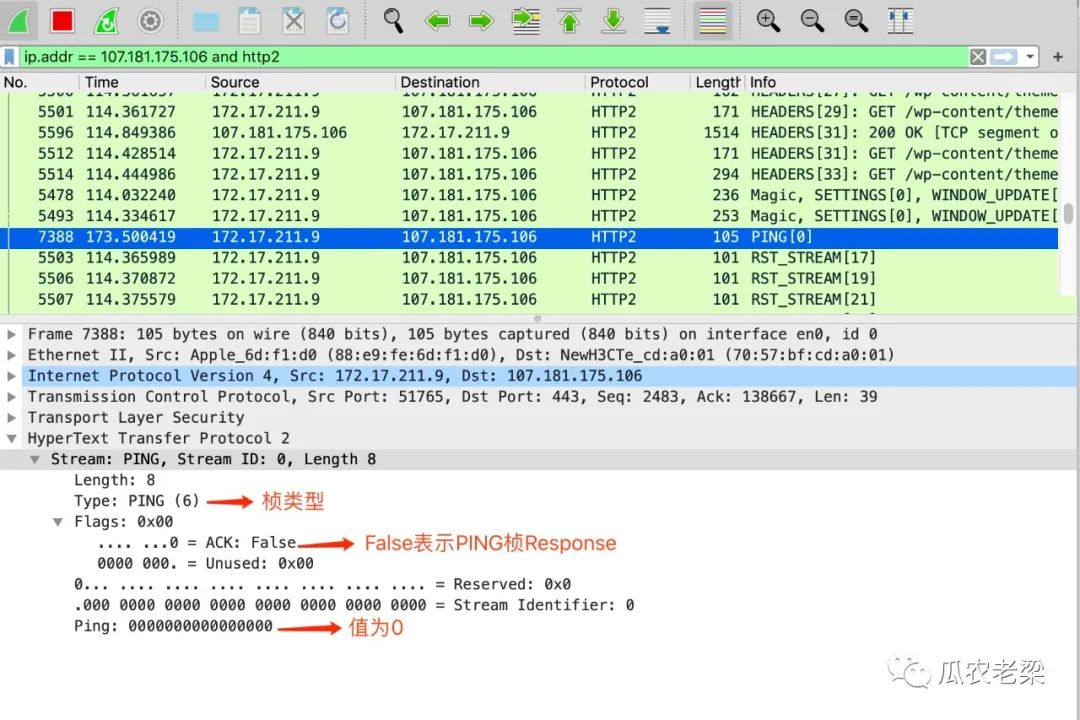
Task: Sort by the Length column header
Action: [x=718, y=82]
